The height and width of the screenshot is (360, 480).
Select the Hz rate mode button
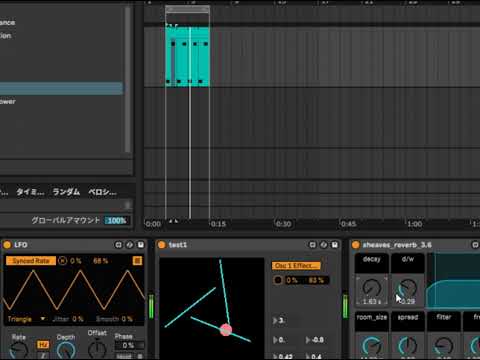(x=43, y=345)
